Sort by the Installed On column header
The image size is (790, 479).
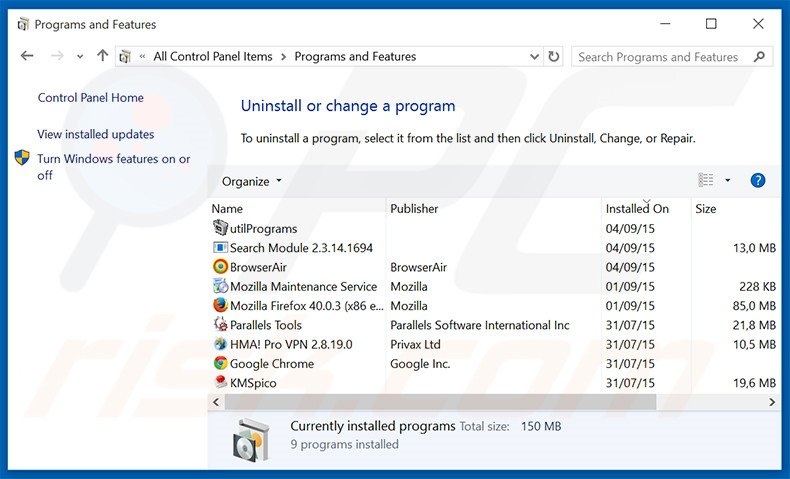coord(637,209)
